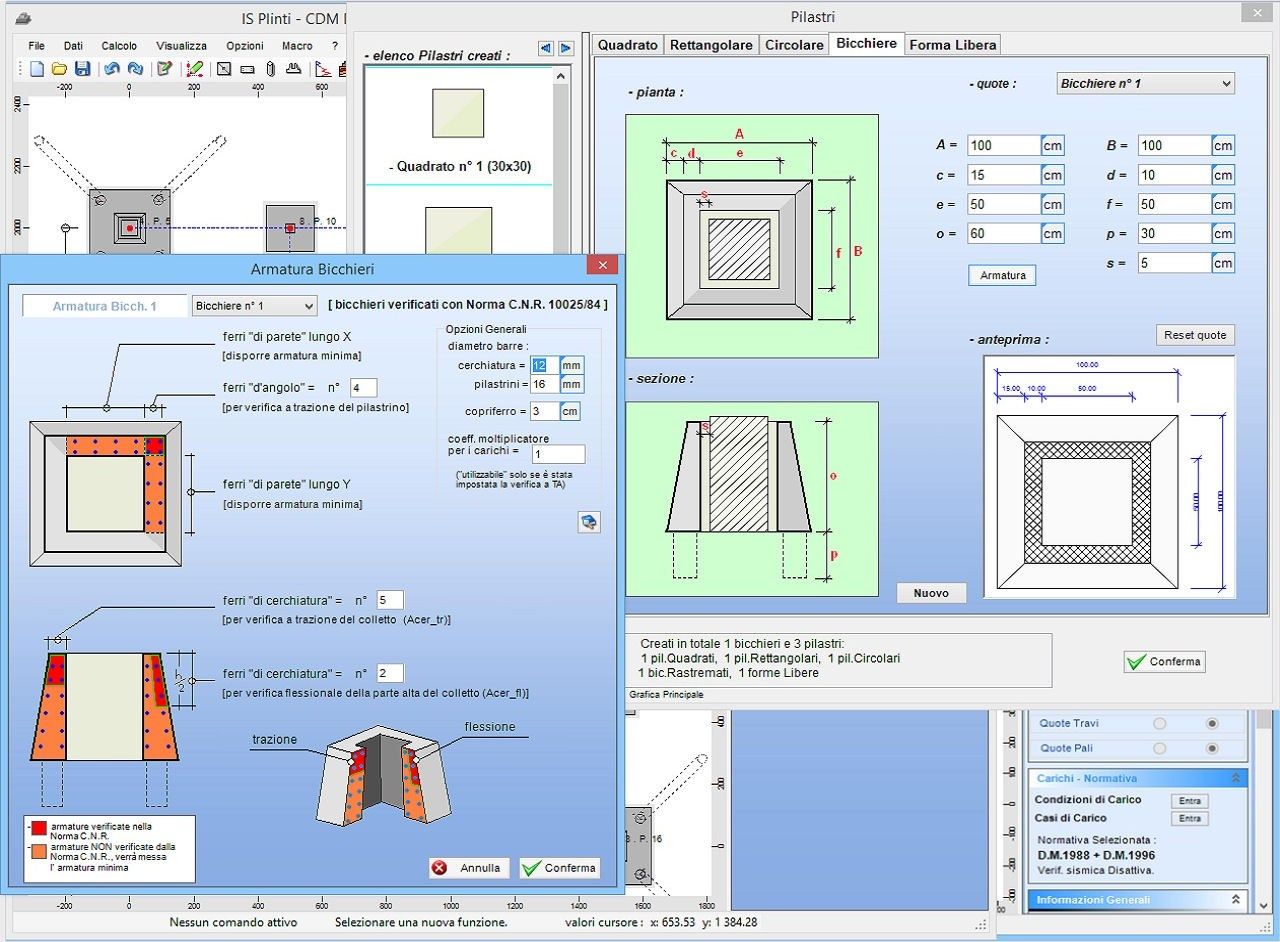The image size is (1280, 942).
Task: Open the Bicchiere dropdown in Armatura Bicchieri dialog
Action: 254,306
